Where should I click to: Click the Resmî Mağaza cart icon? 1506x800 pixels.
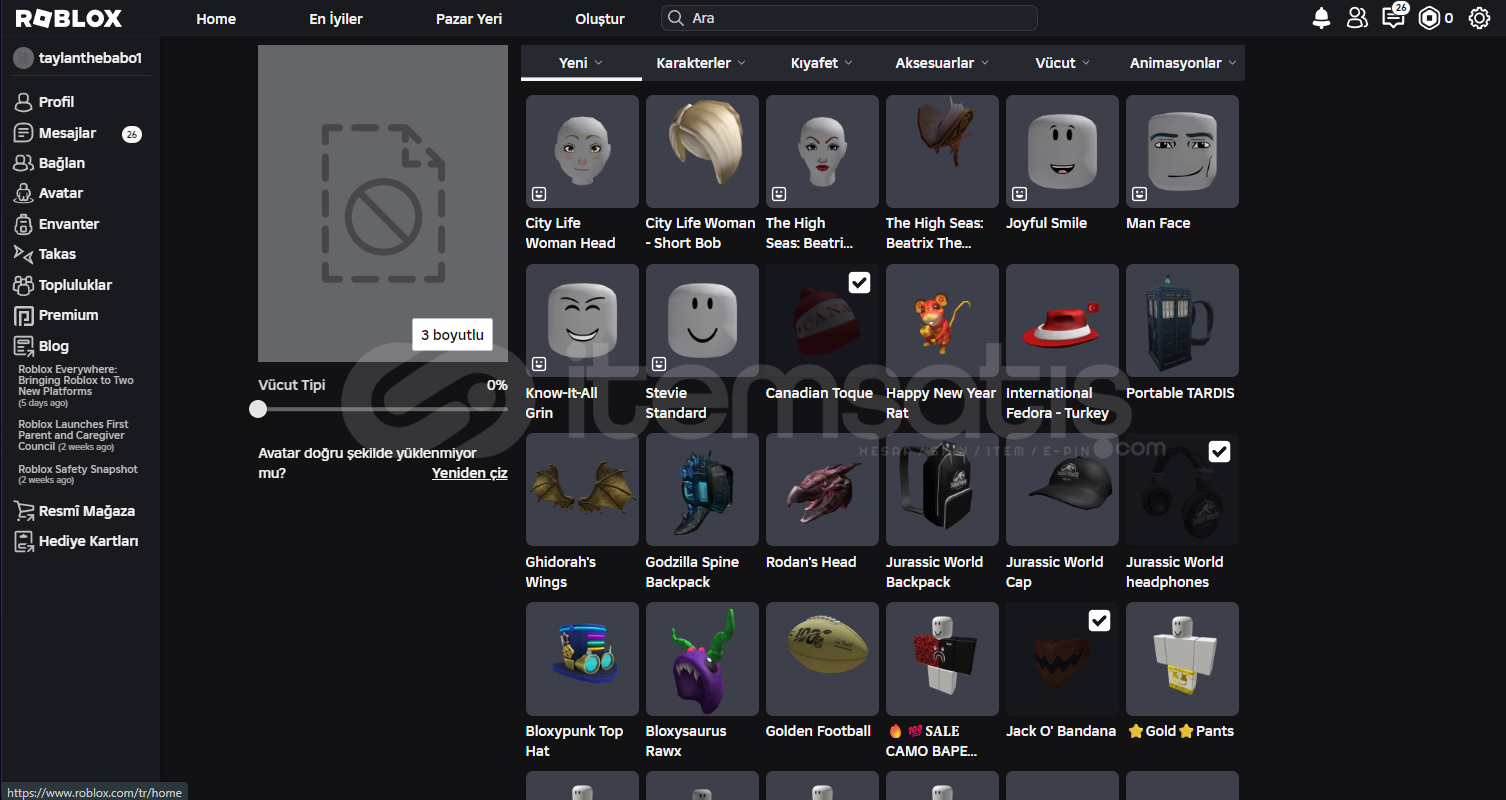pyautogui.click(x=23, y=511)
